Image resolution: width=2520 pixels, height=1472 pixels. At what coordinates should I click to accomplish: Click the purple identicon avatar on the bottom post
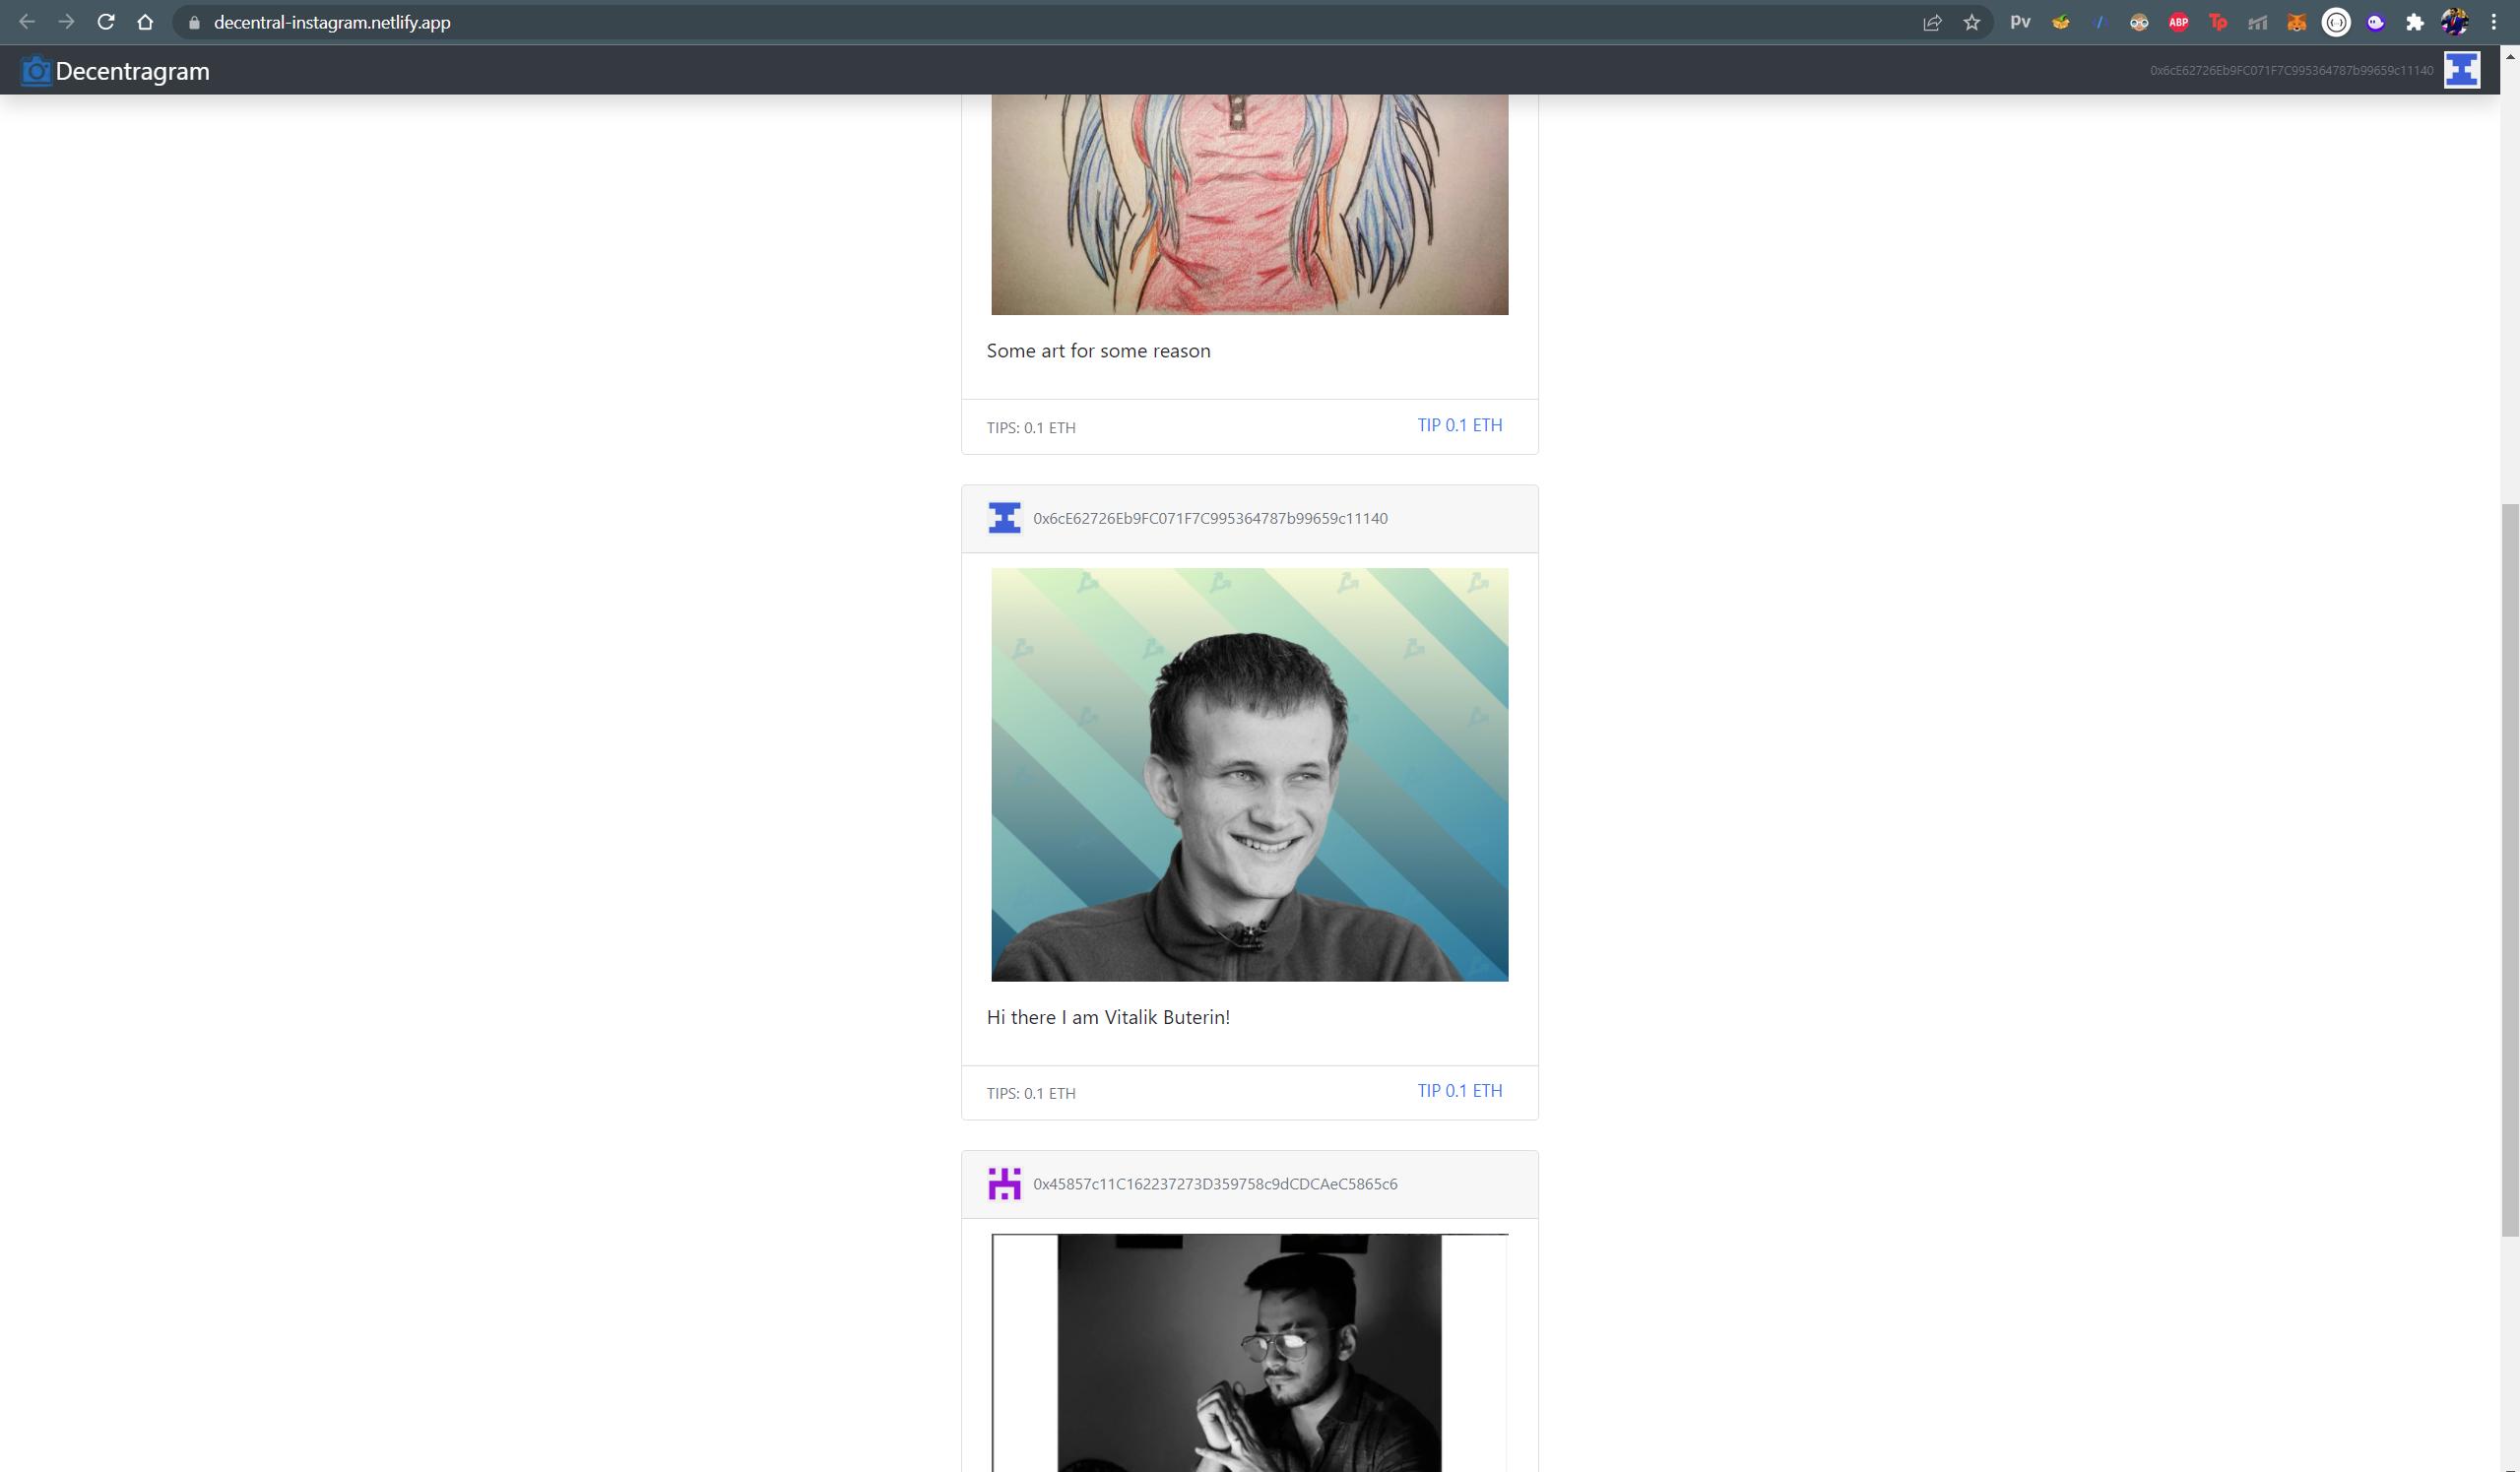click(x=1004, y=1184)
